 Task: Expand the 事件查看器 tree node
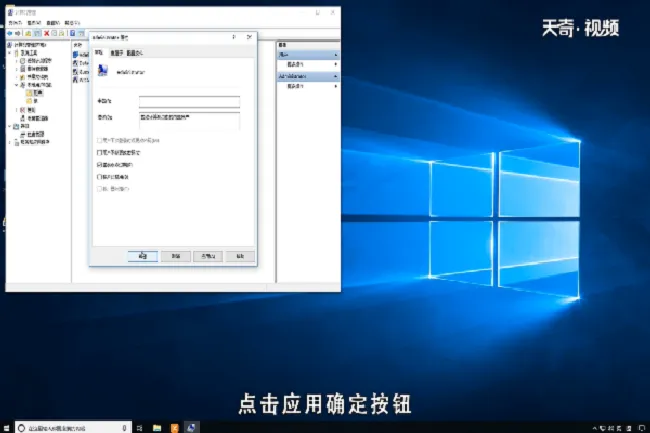[17, 69]
